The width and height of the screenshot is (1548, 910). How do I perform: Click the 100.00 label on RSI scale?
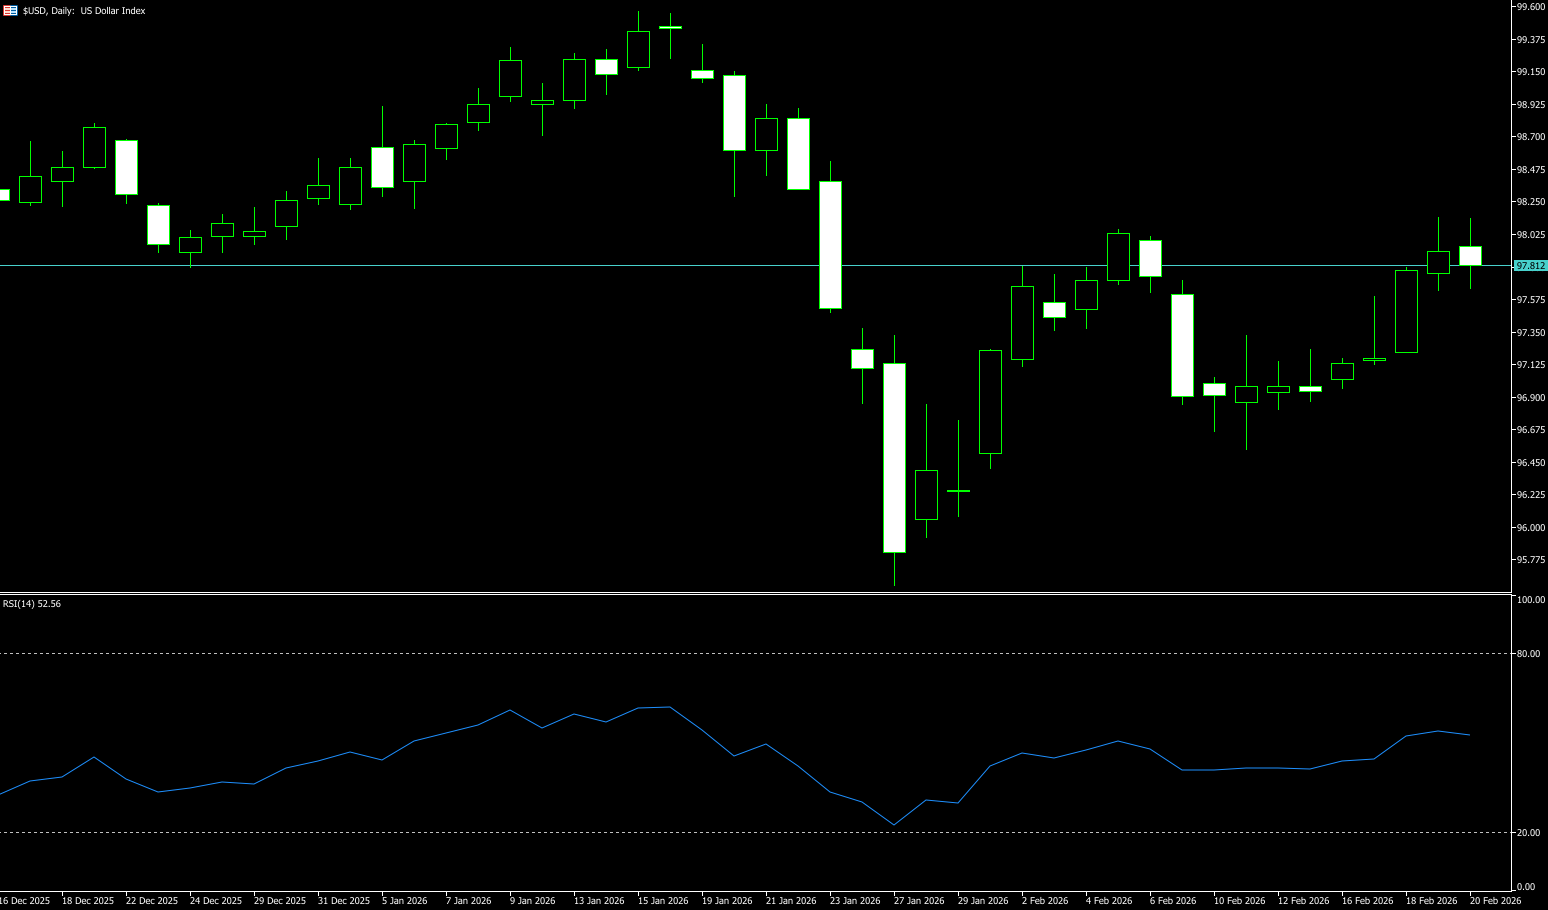[x=1531, y=600]
